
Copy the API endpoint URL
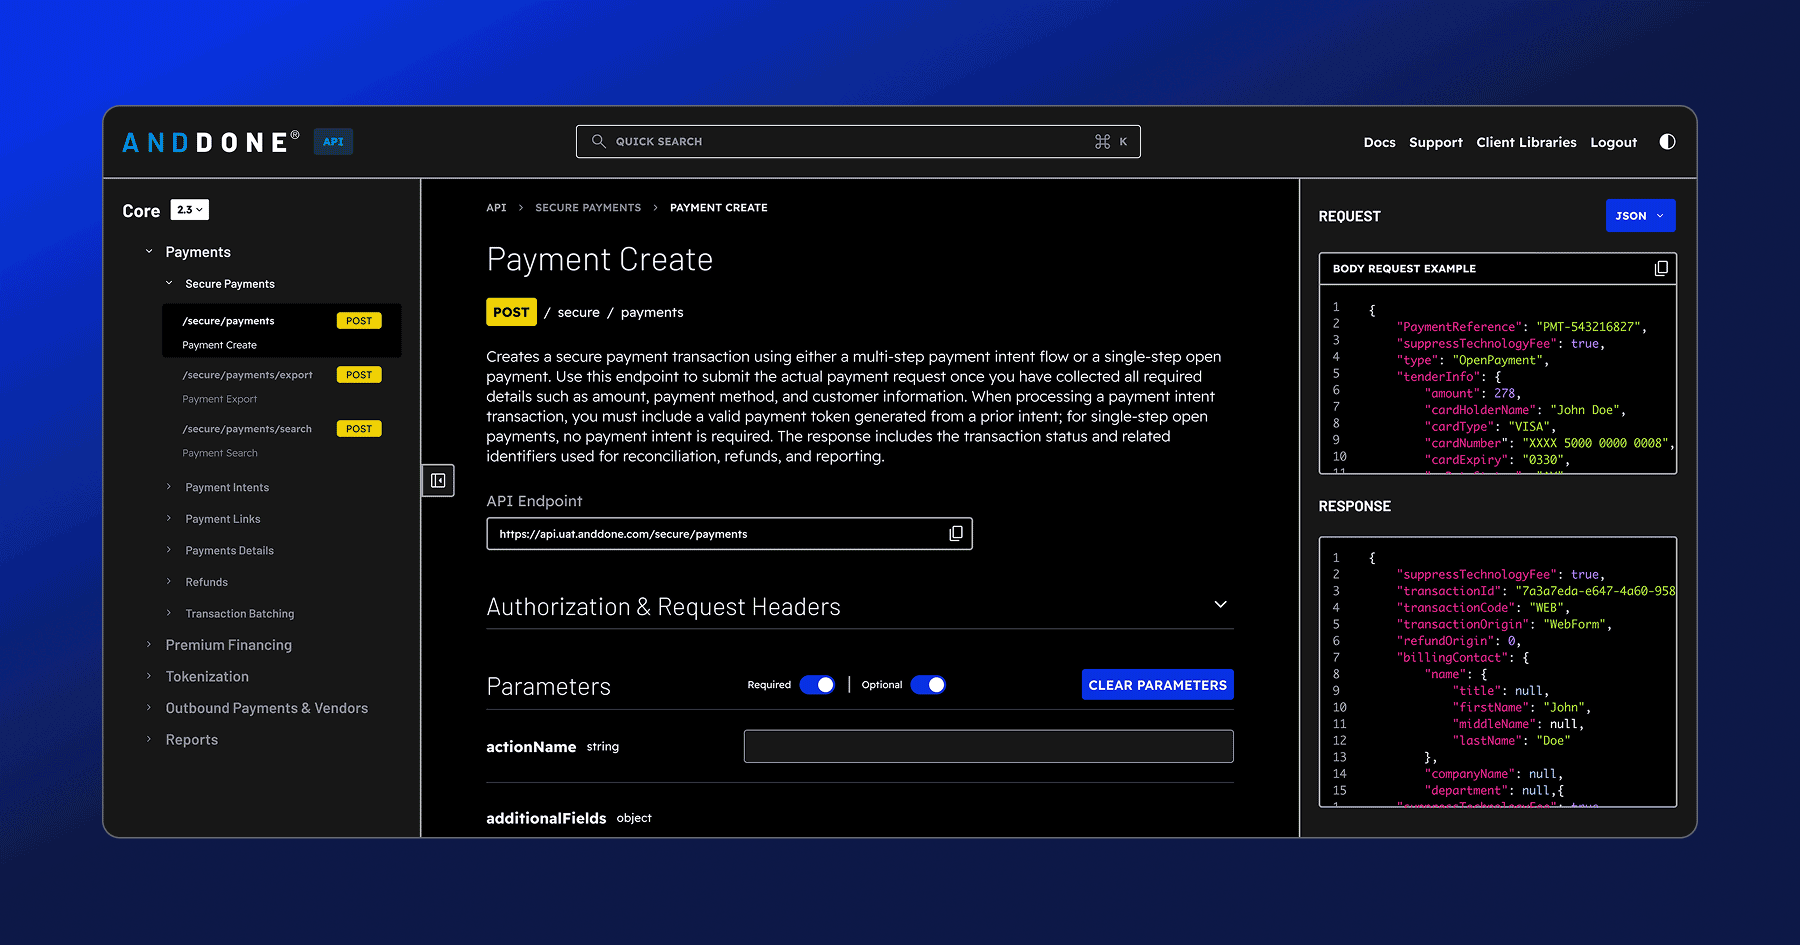955,533
